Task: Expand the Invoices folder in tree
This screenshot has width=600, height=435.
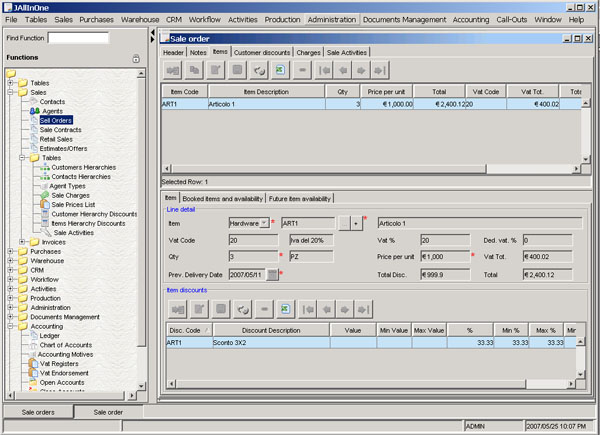Action: (22, 241)
